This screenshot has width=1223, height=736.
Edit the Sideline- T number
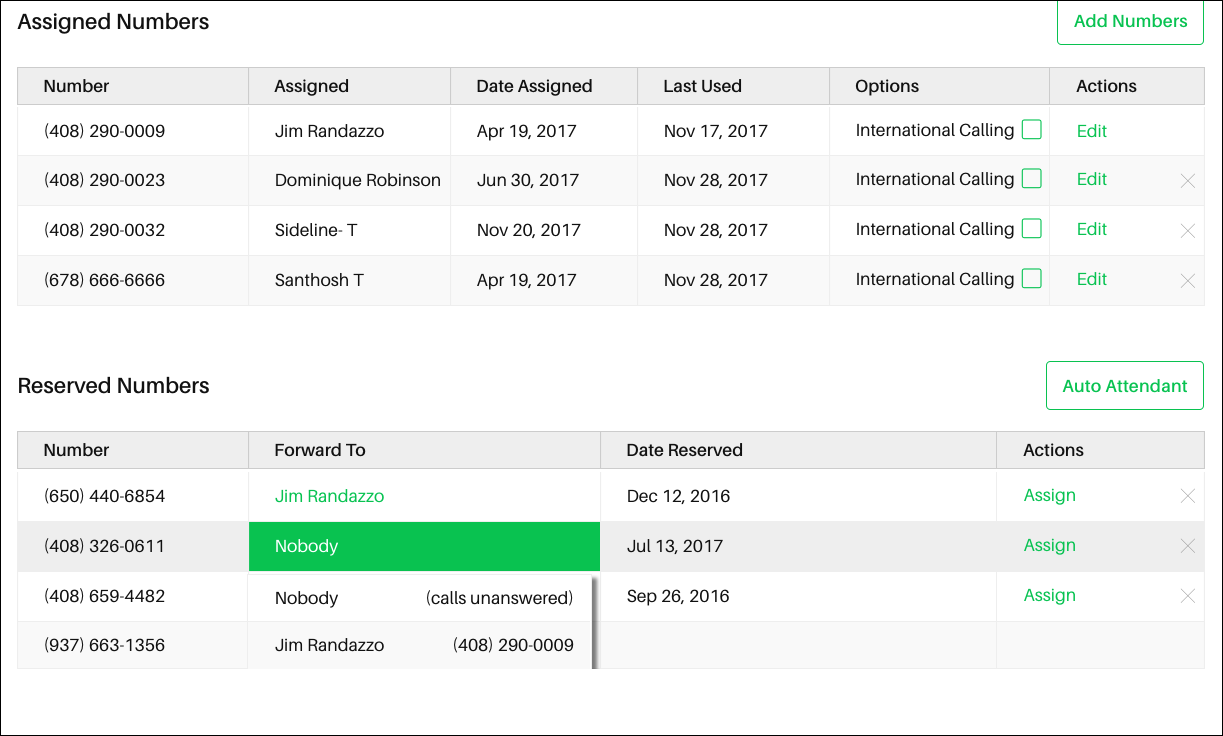(x=1092, y=229)
